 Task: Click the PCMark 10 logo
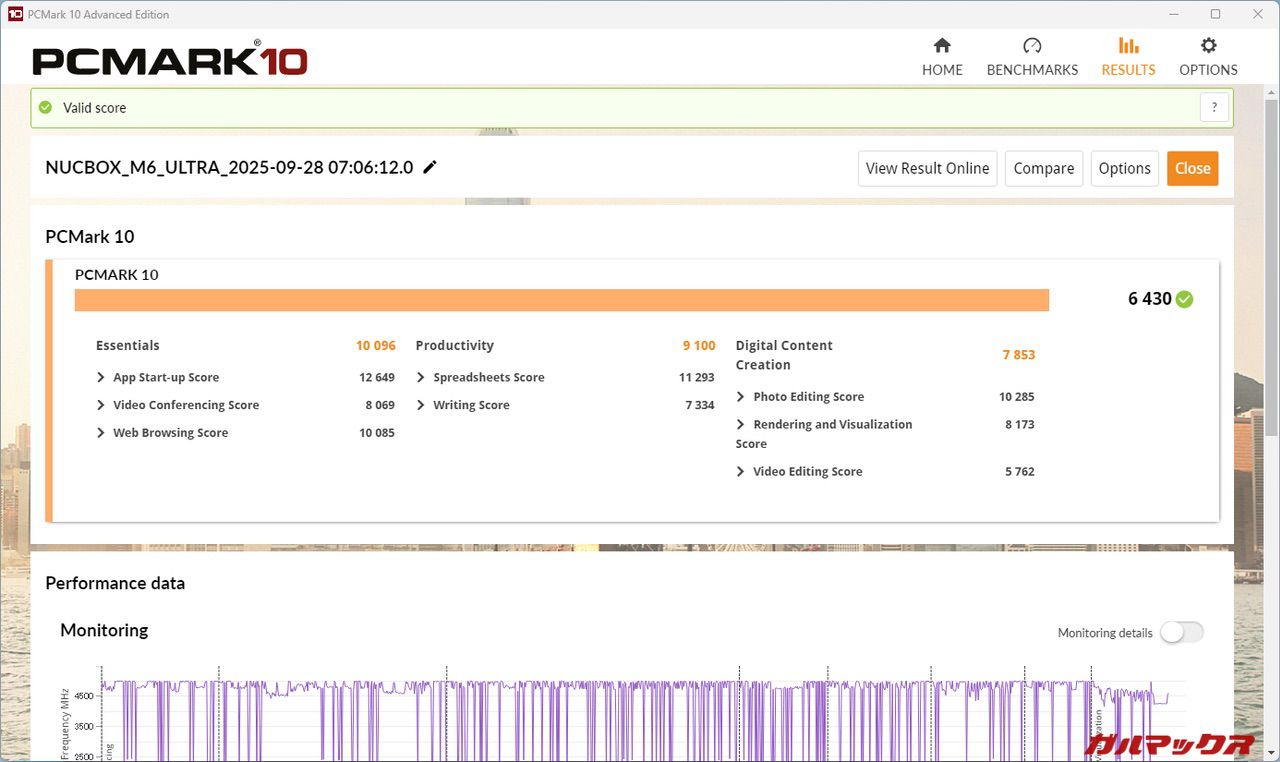click(170, 60)
